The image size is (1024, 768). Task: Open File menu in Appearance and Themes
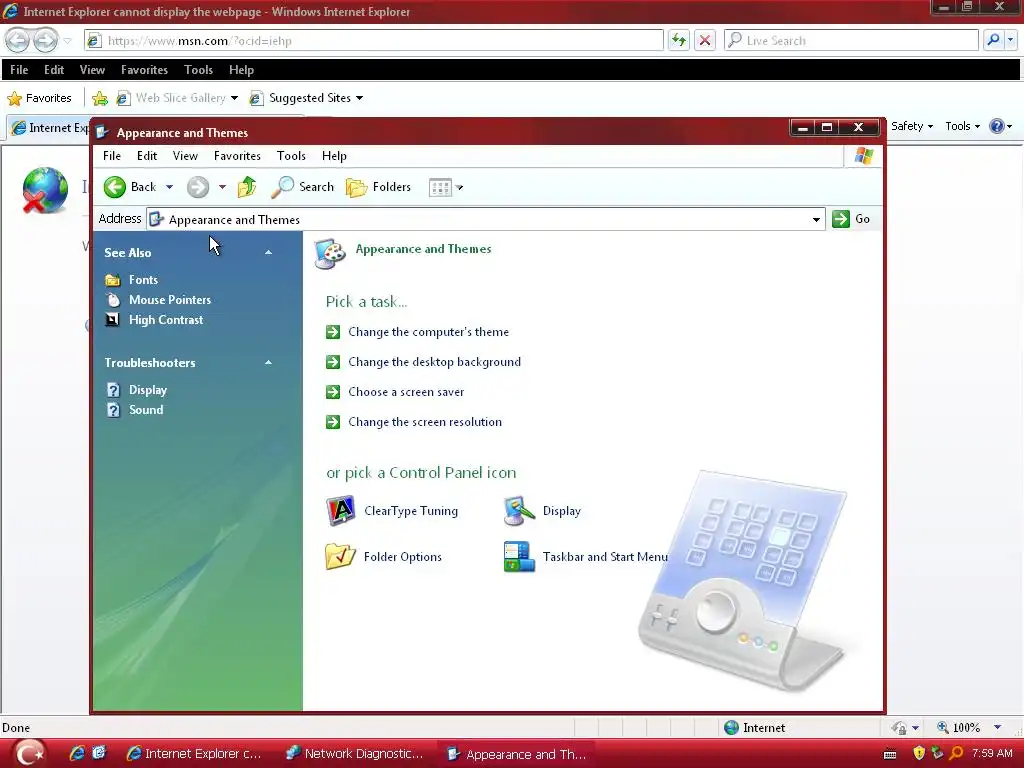coord(112,156)
